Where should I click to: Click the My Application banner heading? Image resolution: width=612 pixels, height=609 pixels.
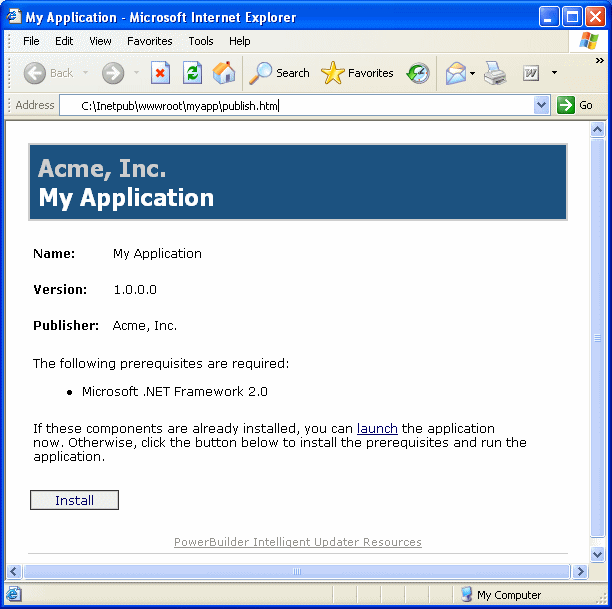[126, 198]
